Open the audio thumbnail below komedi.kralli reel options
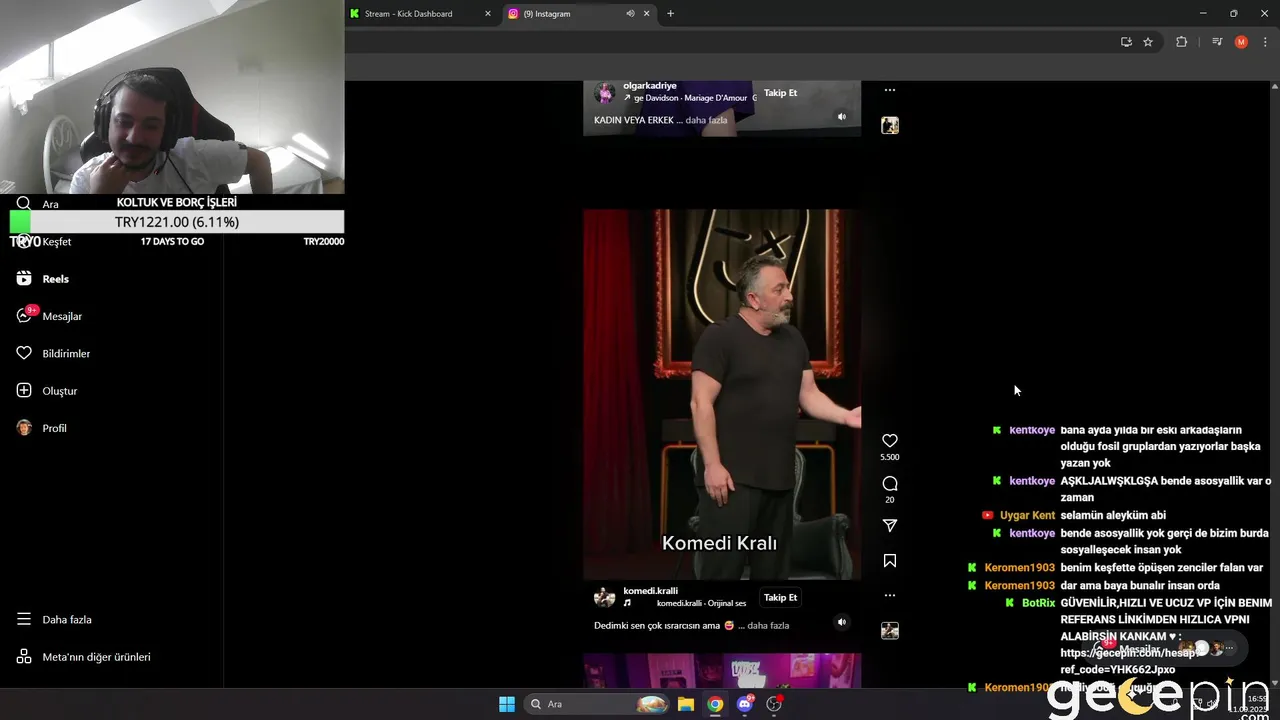Image resolution: width=1280 pixels, height=720 pixels. [x=890, y=631]
